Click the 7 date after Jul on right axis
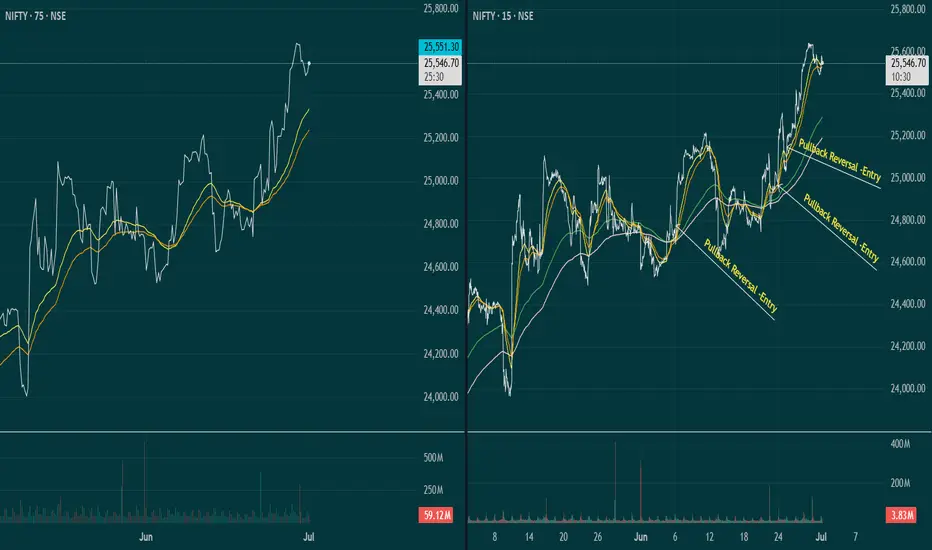932x550 pixels. click(x=855, y=537)
